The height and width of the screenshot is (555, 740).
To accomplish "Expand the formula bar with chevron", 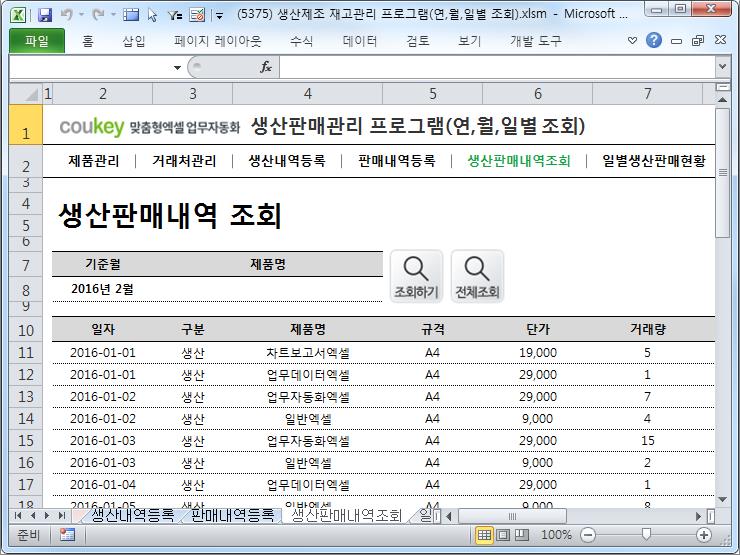I will click(722, 67).
